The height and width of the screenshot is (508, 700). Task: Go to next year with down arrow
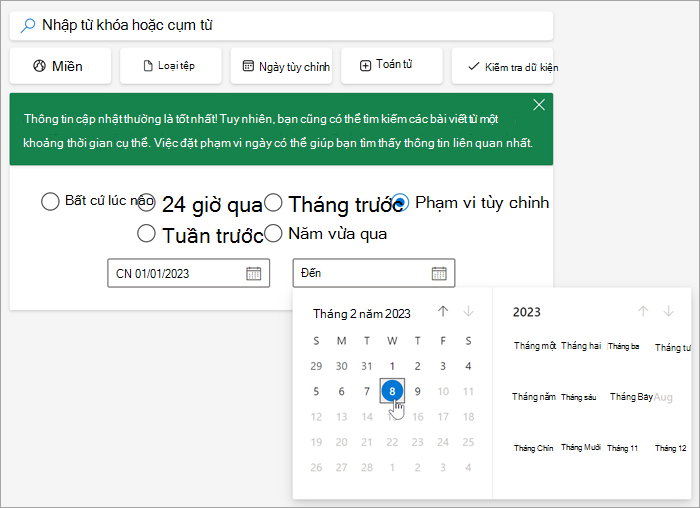point(668,311)
